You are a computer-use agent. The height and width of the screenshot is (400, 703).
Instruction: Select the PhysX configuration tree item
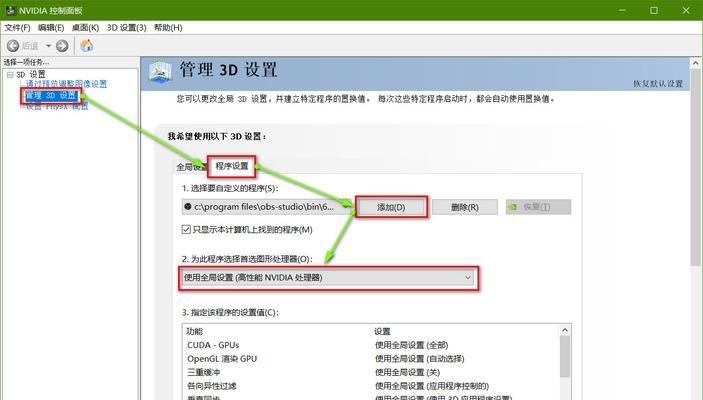[x=57, y=107]
